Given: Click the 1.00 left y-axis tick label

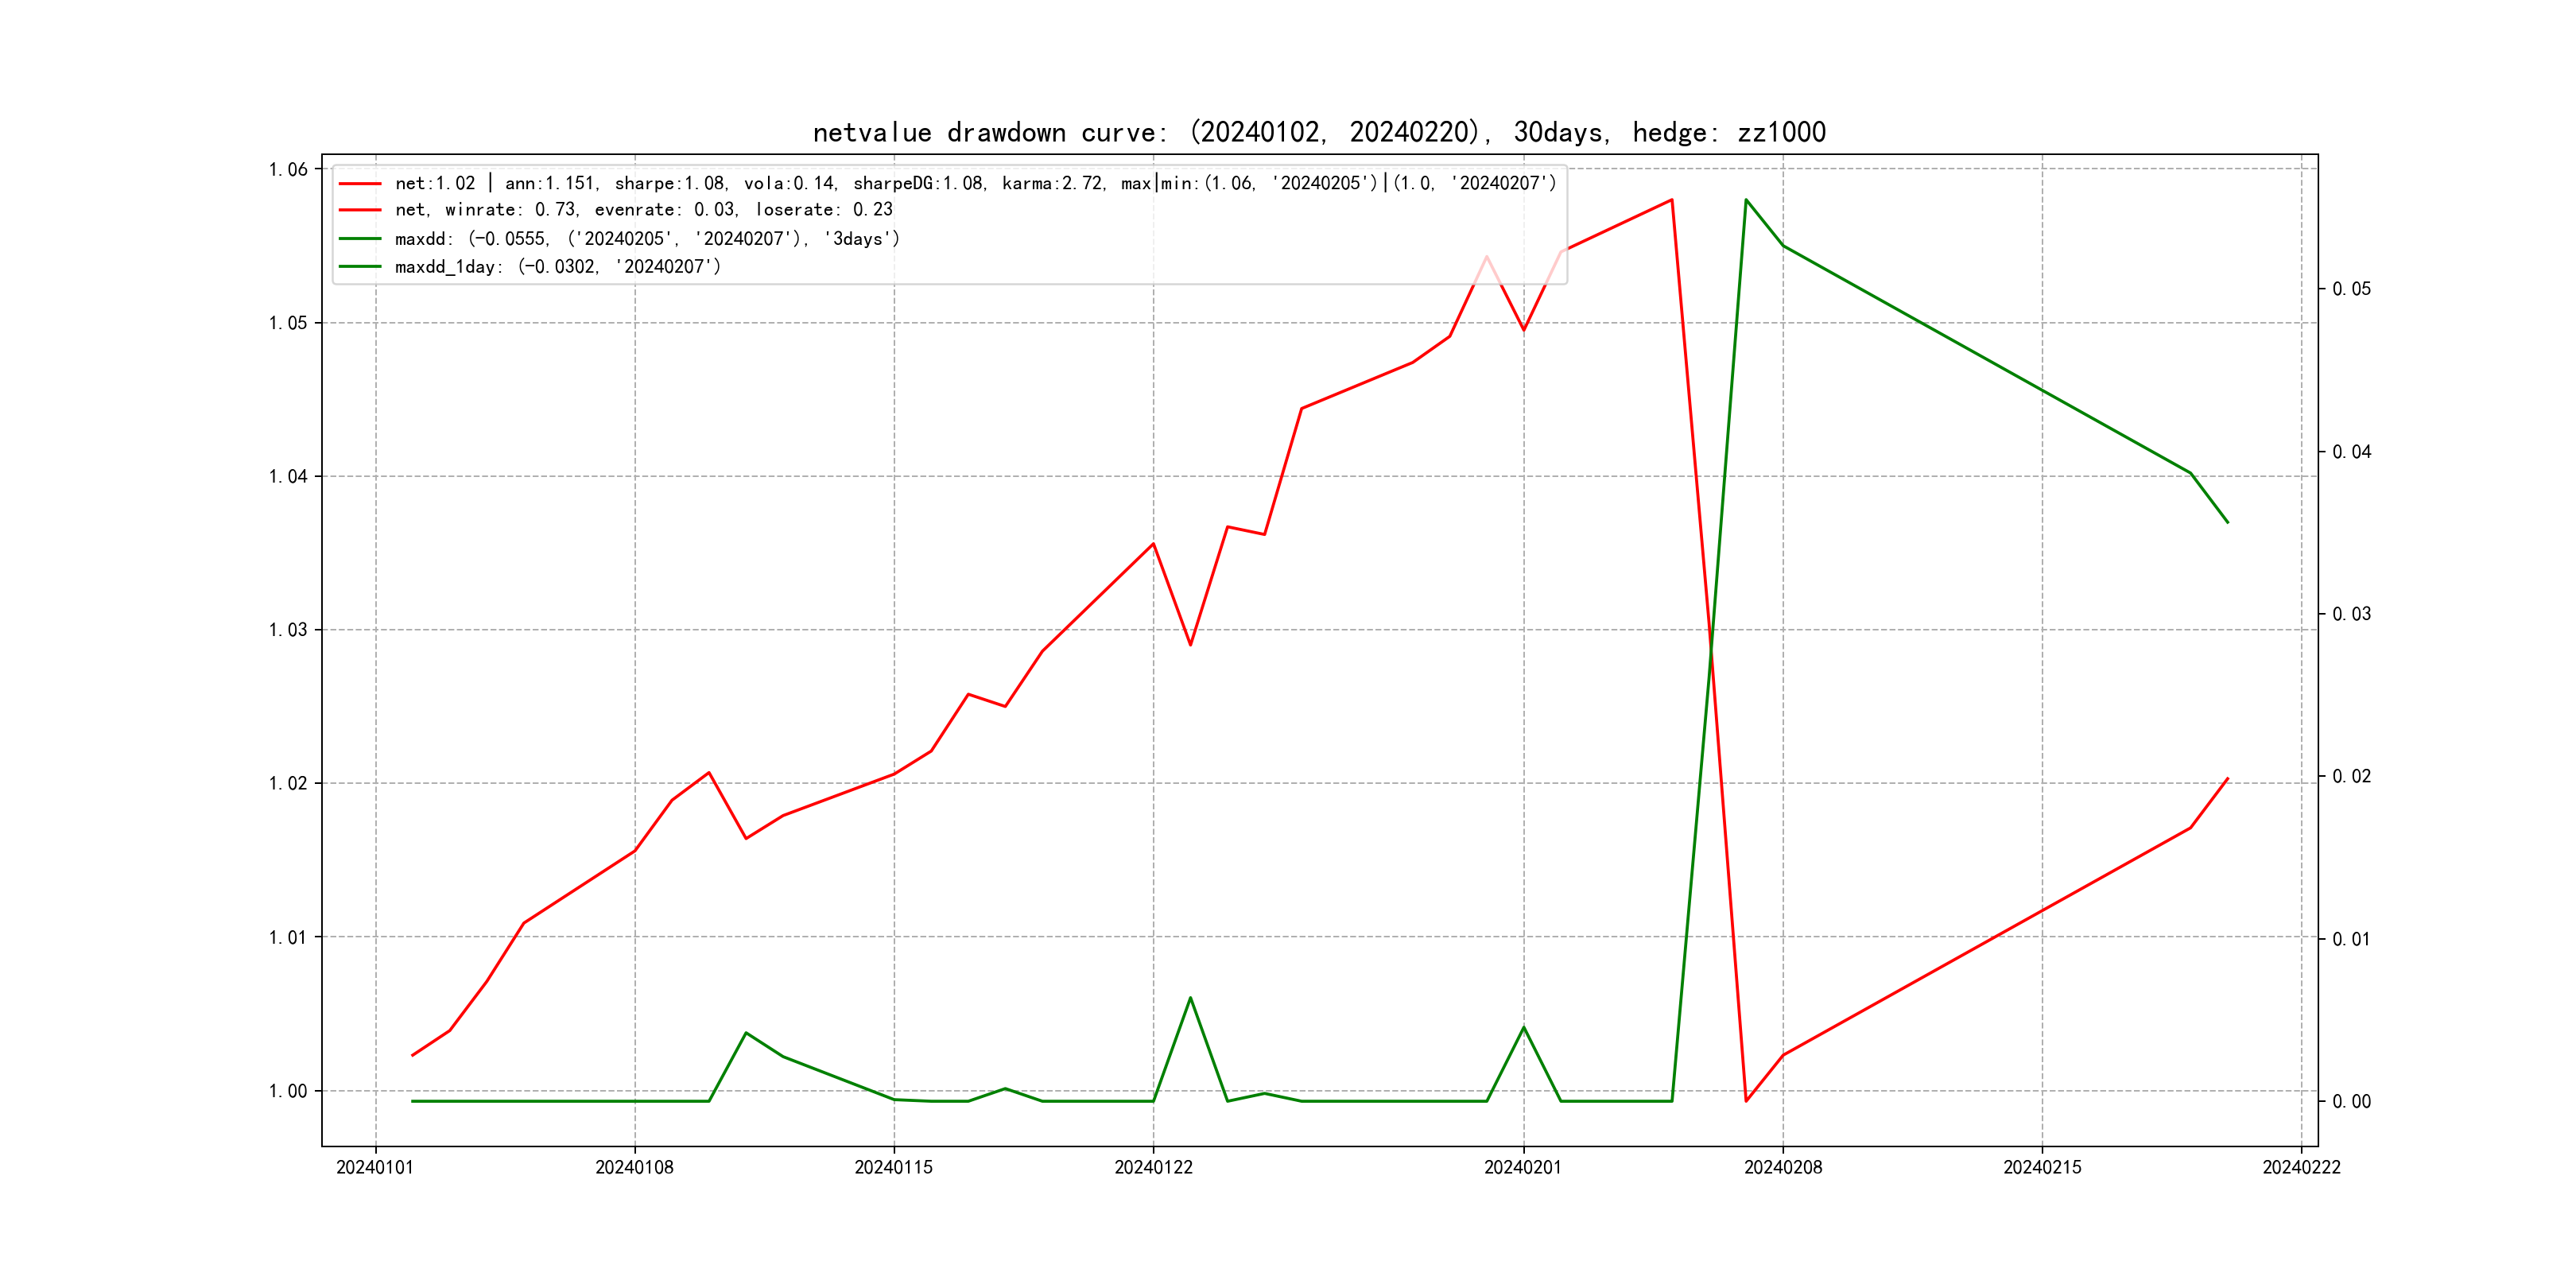Looking at the screenshot, I should 288,1091.
